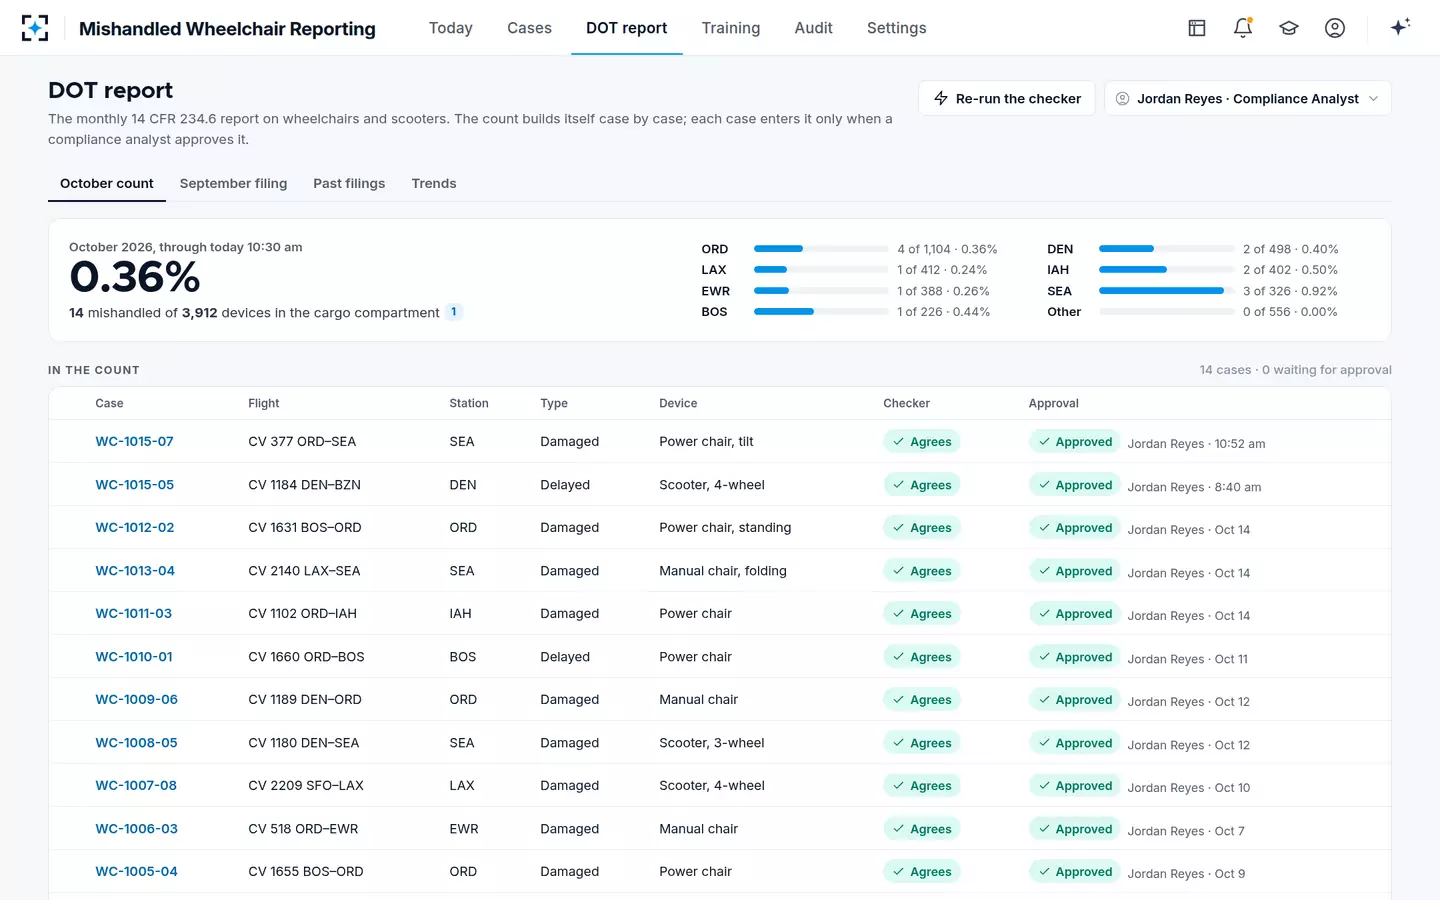Viewport: 1440px width, 900px height.
Task: Open case WC-1012-02 link
Action: click(x=135, y=528)
